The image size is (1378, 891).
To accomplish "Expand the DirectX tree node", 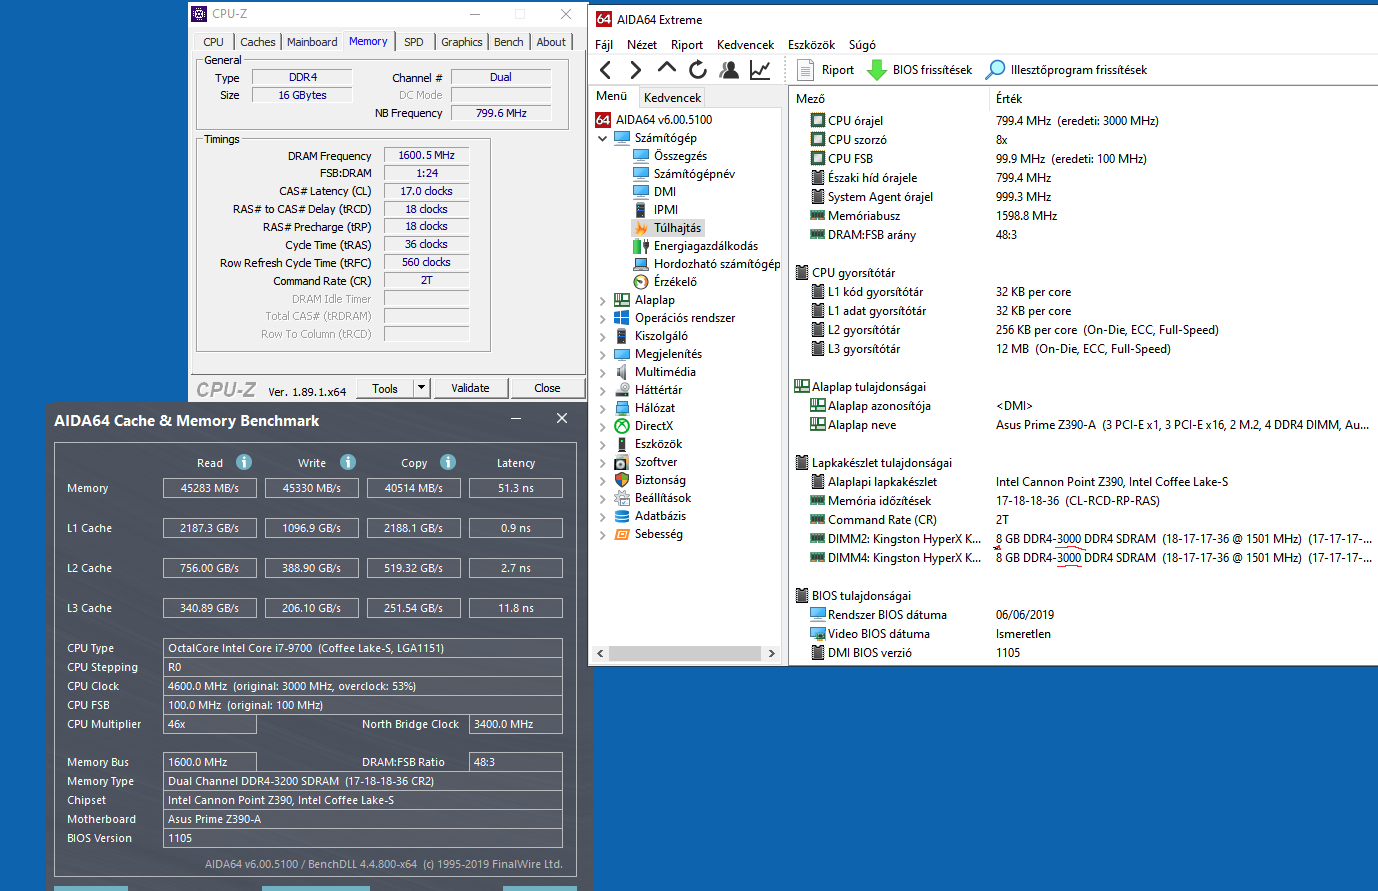I will (x=603, y=426).
